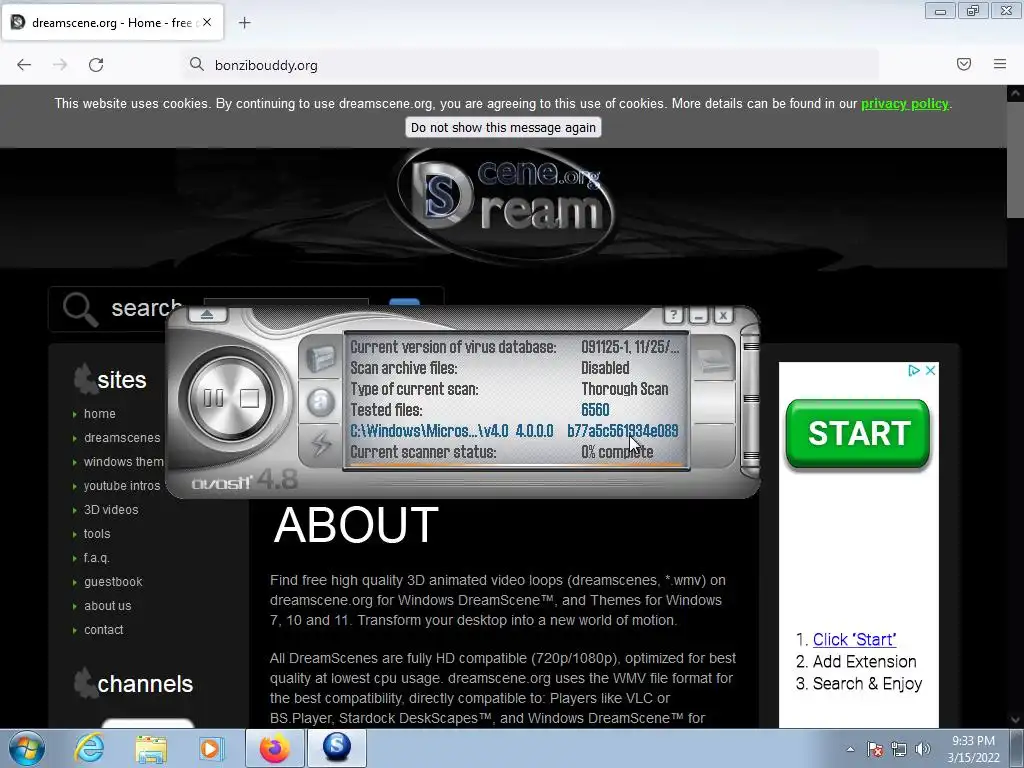
Task: Open the taskbar clock showing 9:33 PM
Action: [x=974, y=749]
